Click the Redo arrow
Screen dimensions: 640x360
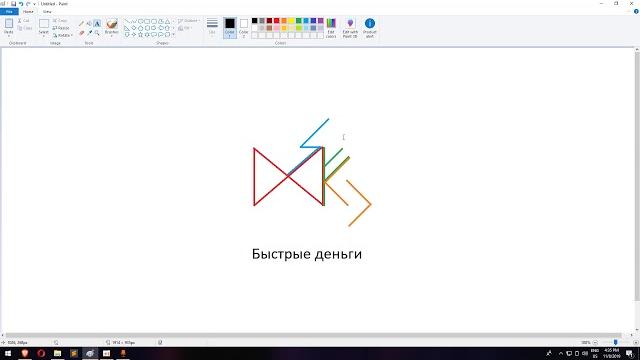click(x=28, y=4)
